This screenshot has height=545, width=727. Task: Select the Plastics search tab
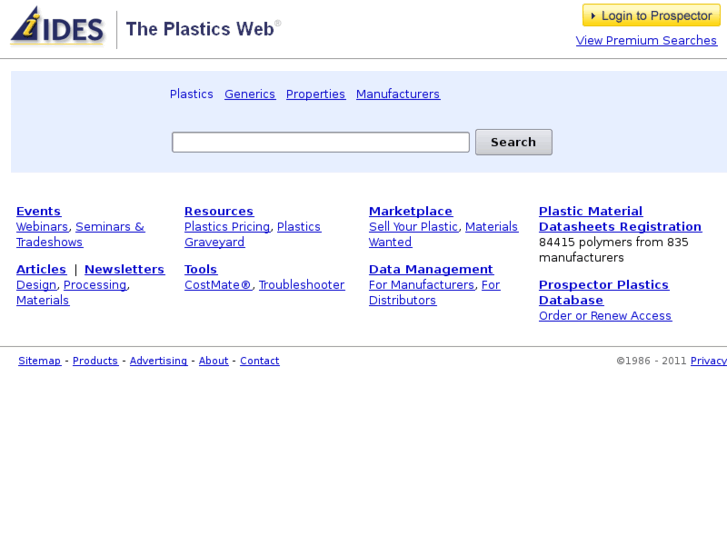pyautogui.click(x=191, y=94)
